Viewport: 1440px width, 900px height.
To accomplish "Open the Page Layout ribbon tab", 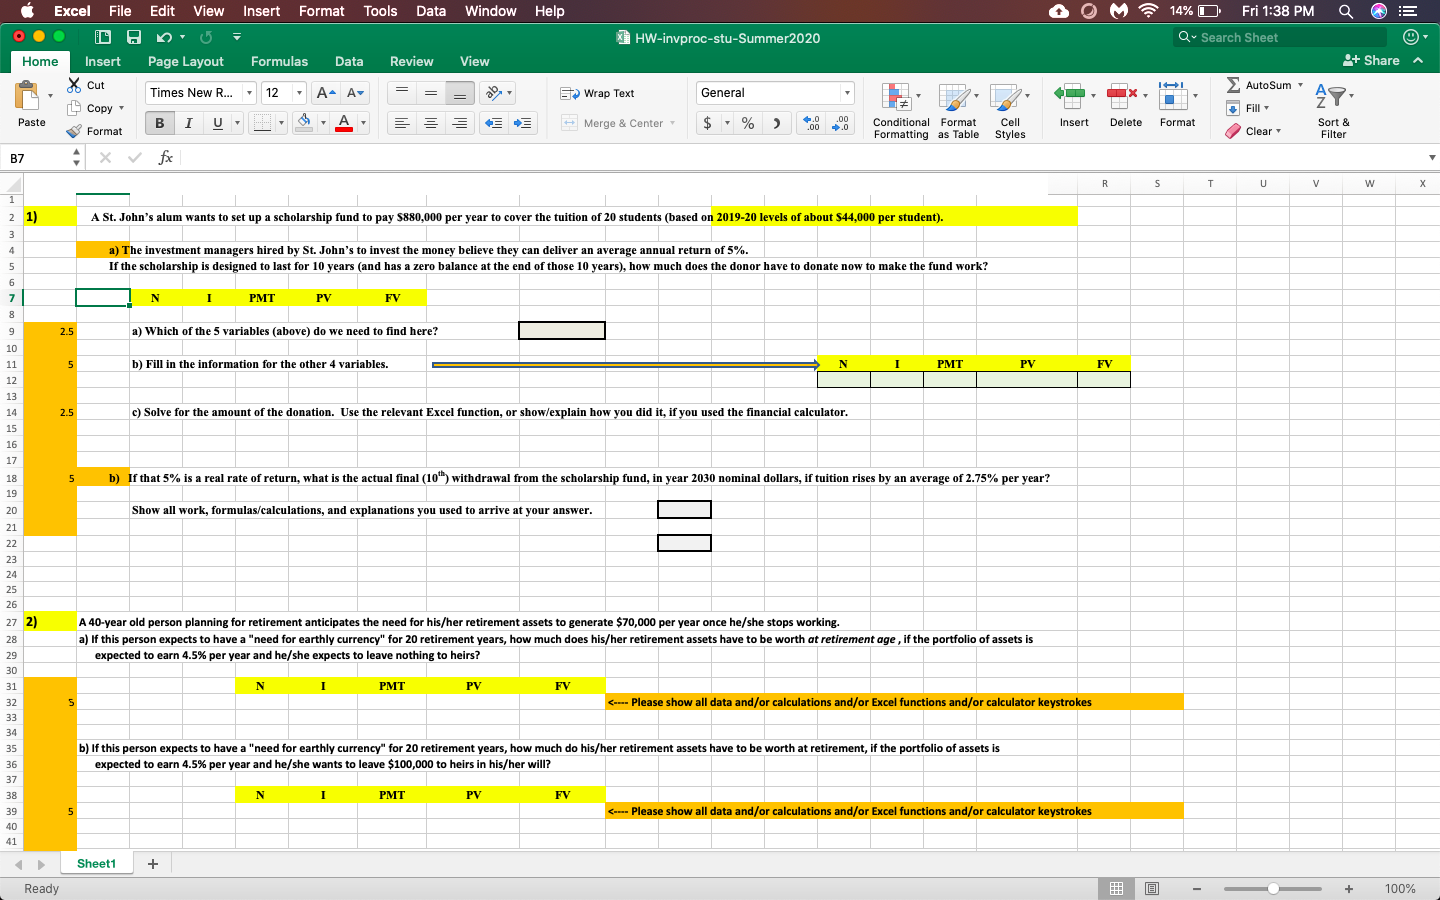I will pyautogui.click(x=186, y=61).
